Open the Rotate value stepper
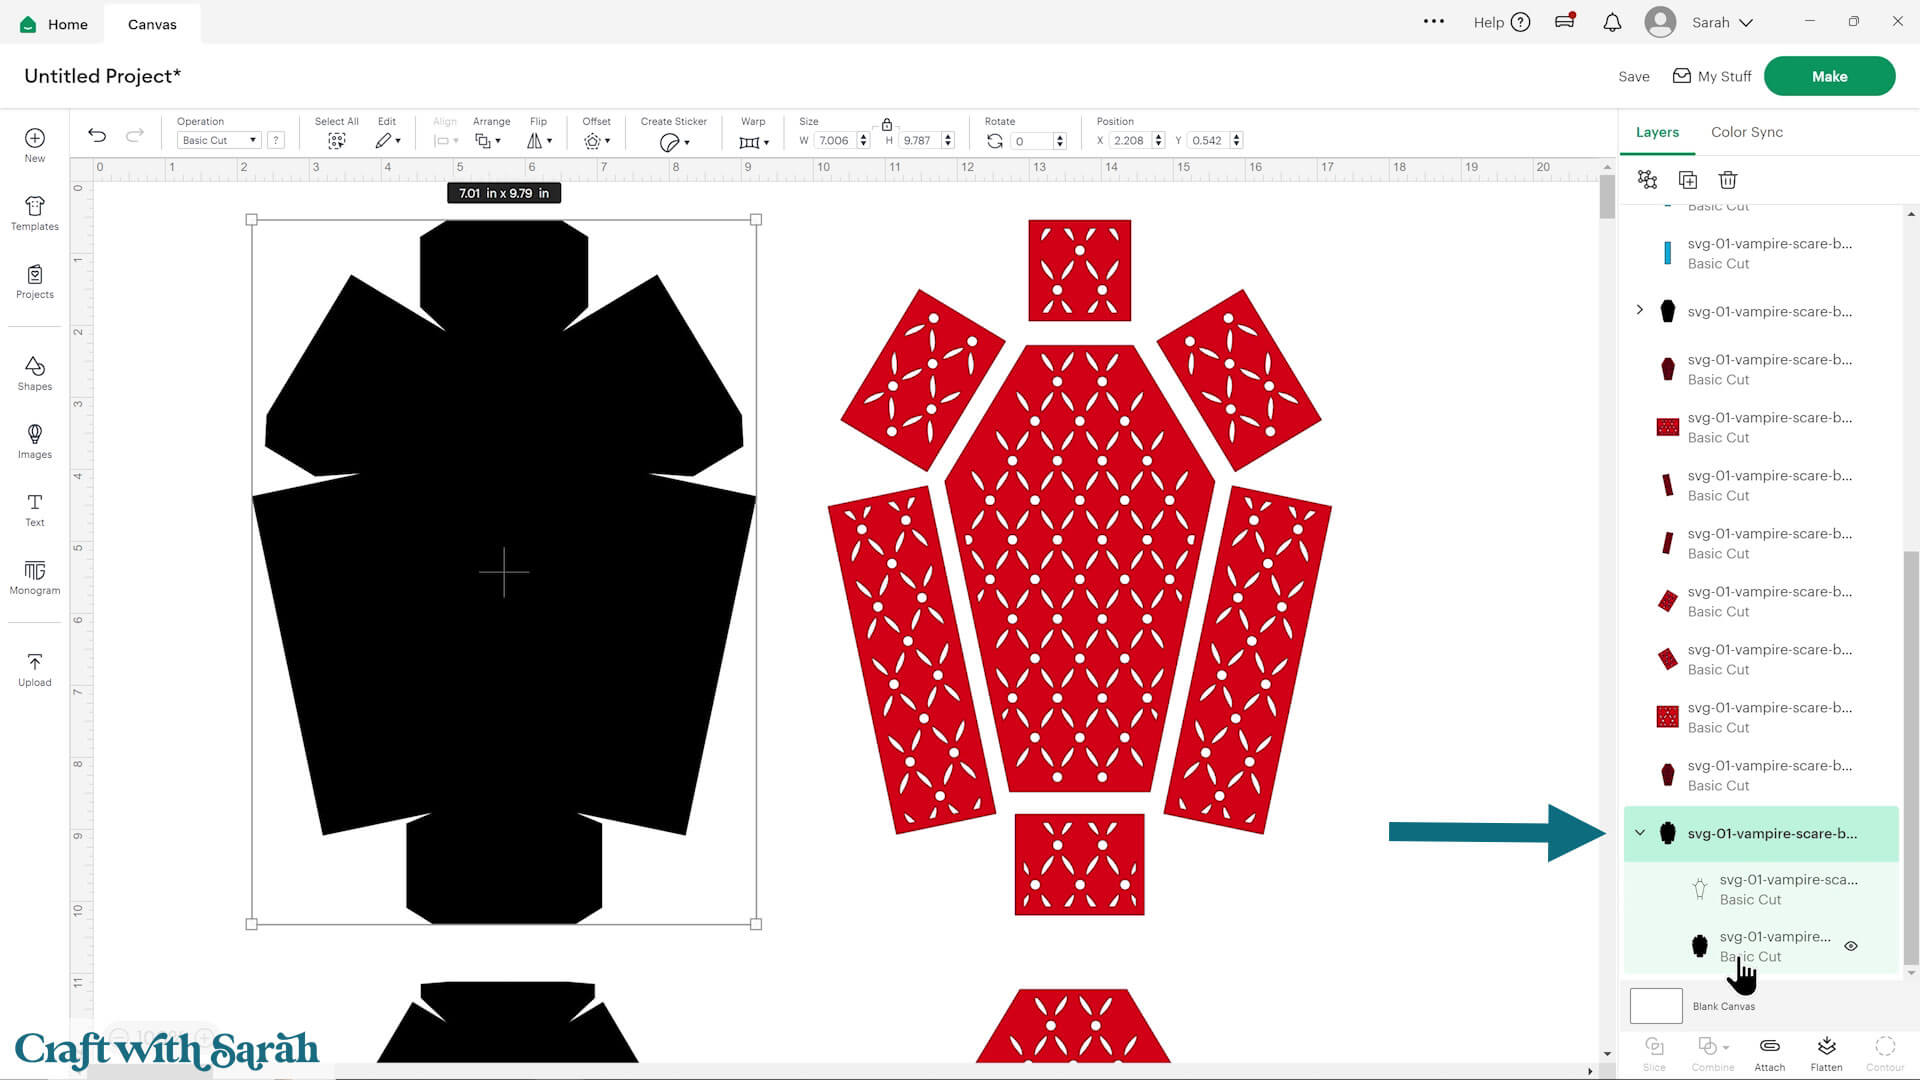Viewport: 1920px width, 1080px height. click(x=1060, y=140)
